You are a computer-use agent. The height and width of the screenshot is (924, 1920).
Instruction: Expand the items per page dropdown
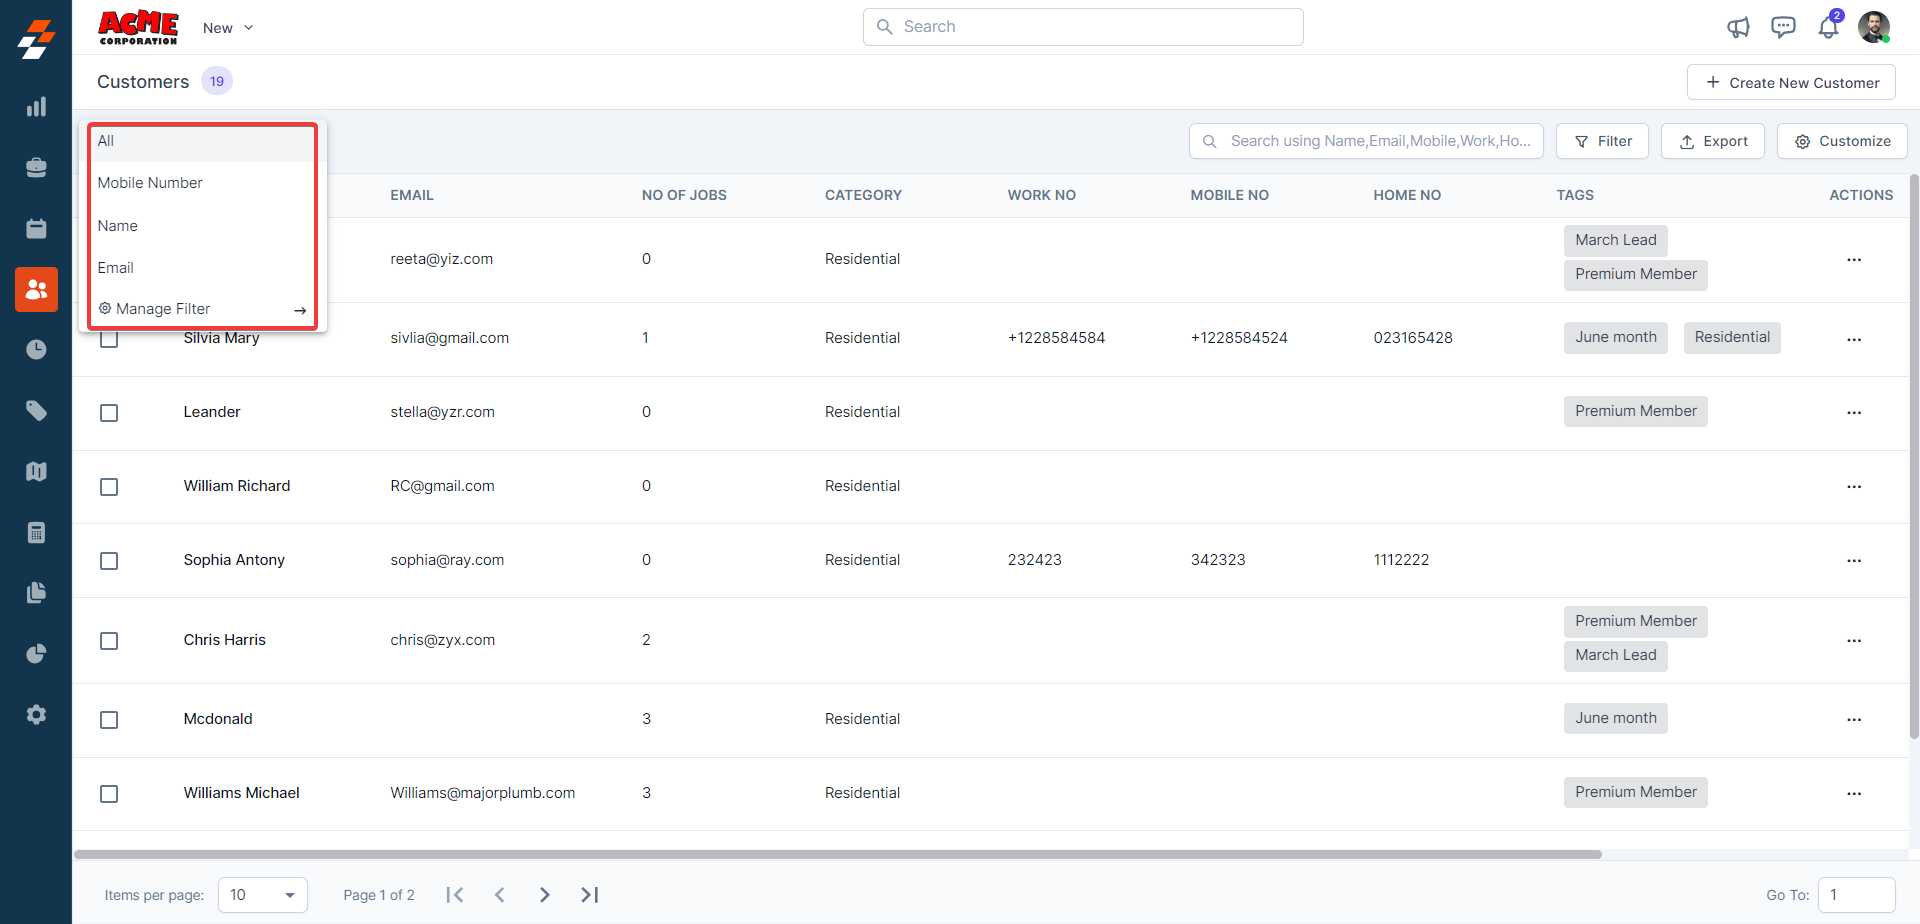click(263, 895)
